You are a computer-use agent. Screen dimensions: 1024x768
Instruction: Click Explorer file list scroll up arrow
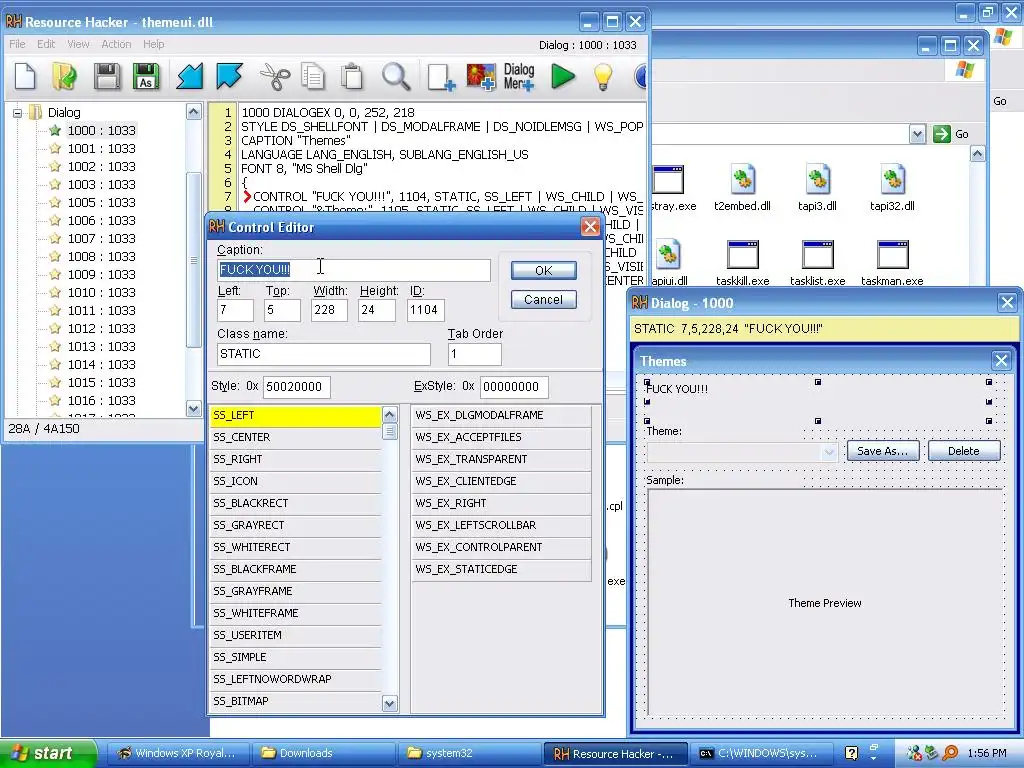coord(978,154)
